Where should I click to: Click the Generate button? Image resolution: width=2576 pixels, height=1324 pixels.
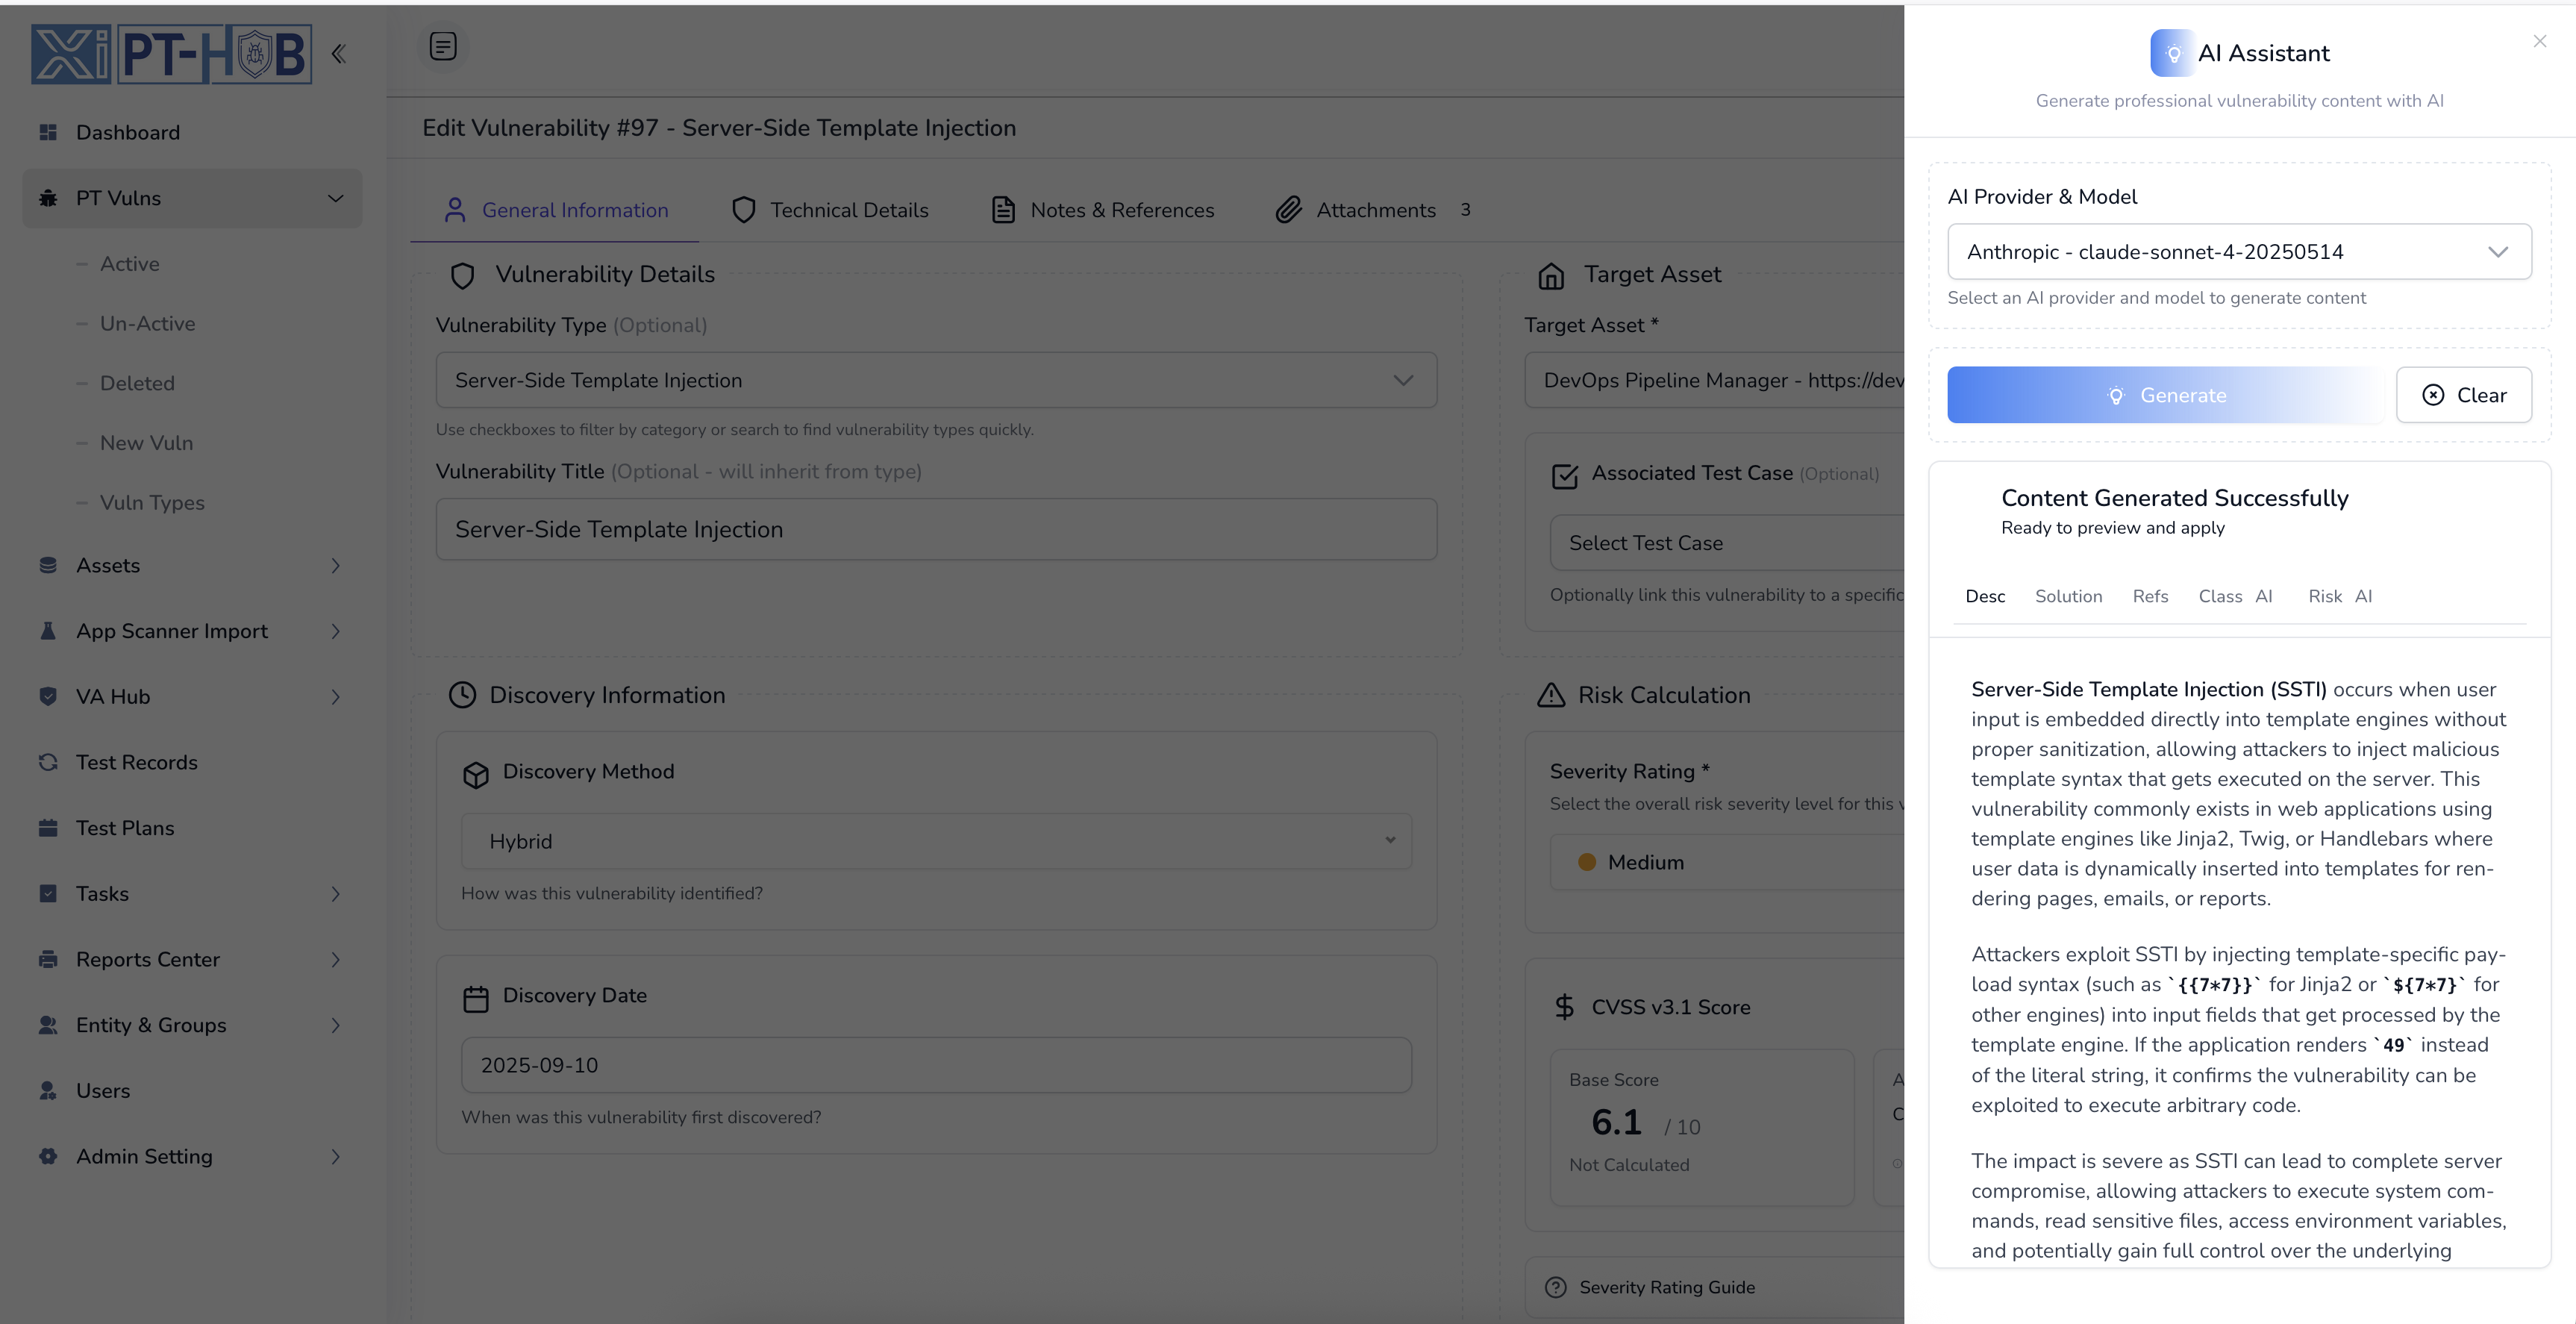(2166, 395)
